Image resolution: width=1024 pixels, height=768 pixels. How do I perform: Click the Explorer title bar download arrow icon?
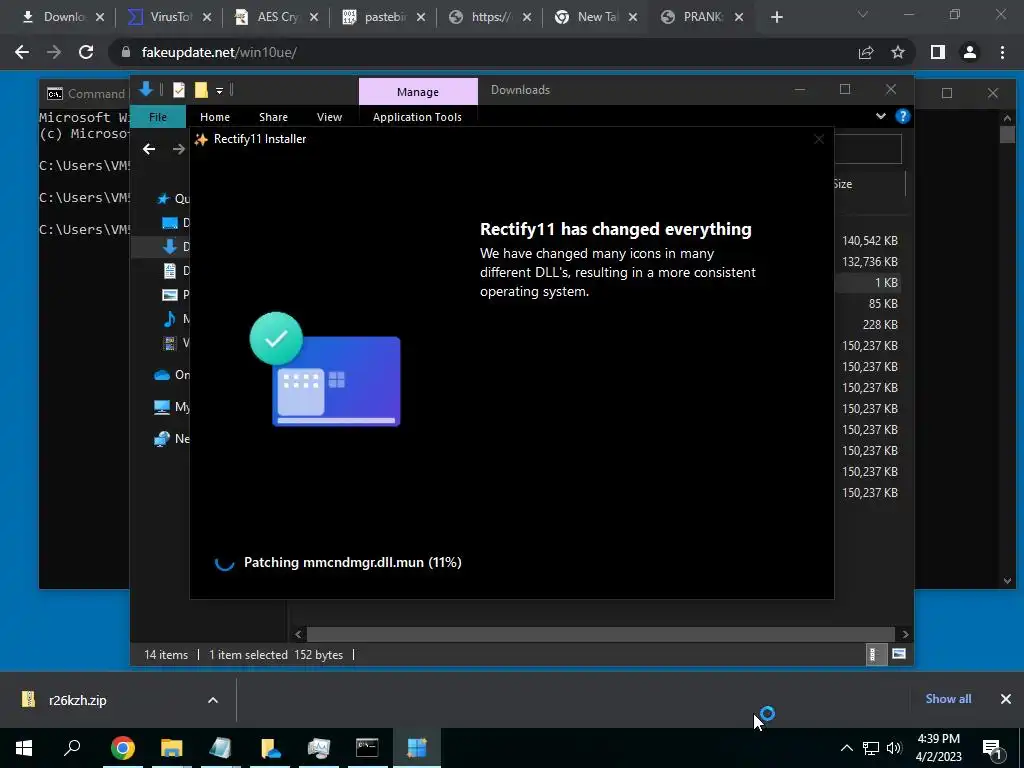point(146,89)
